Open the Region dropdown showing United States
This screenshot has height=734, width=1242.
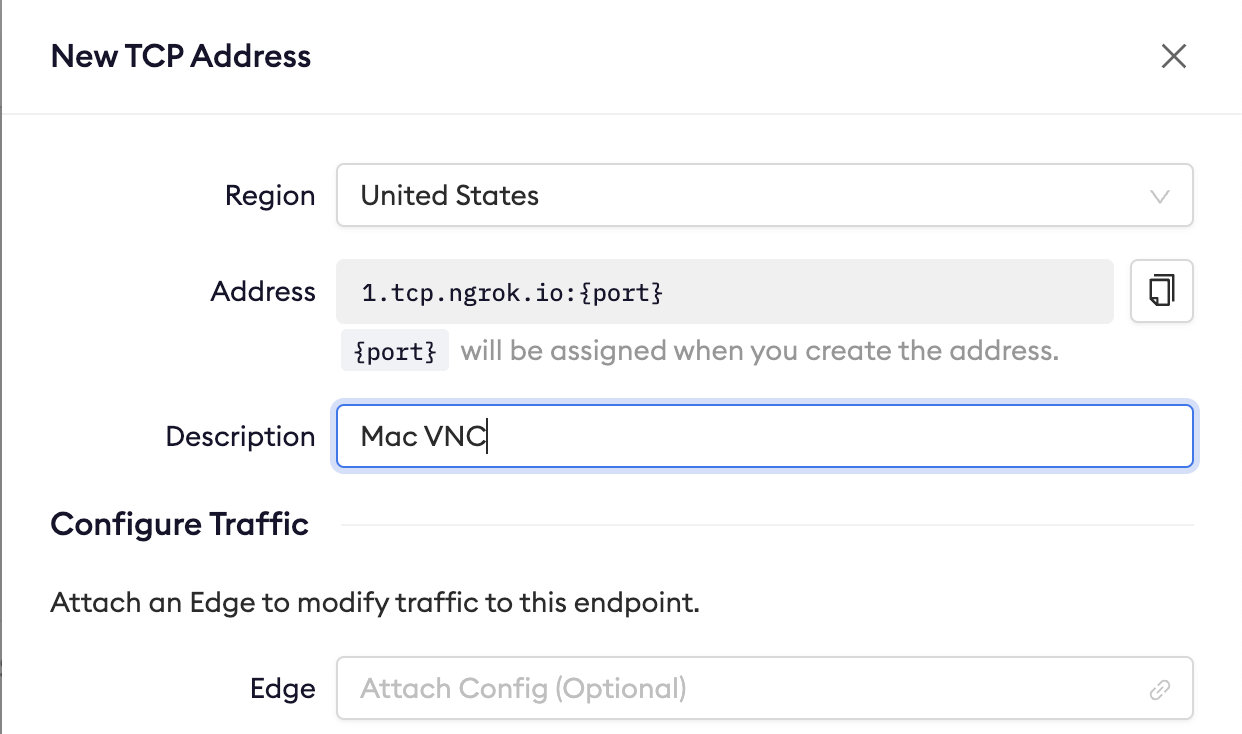tap(764, 195)
